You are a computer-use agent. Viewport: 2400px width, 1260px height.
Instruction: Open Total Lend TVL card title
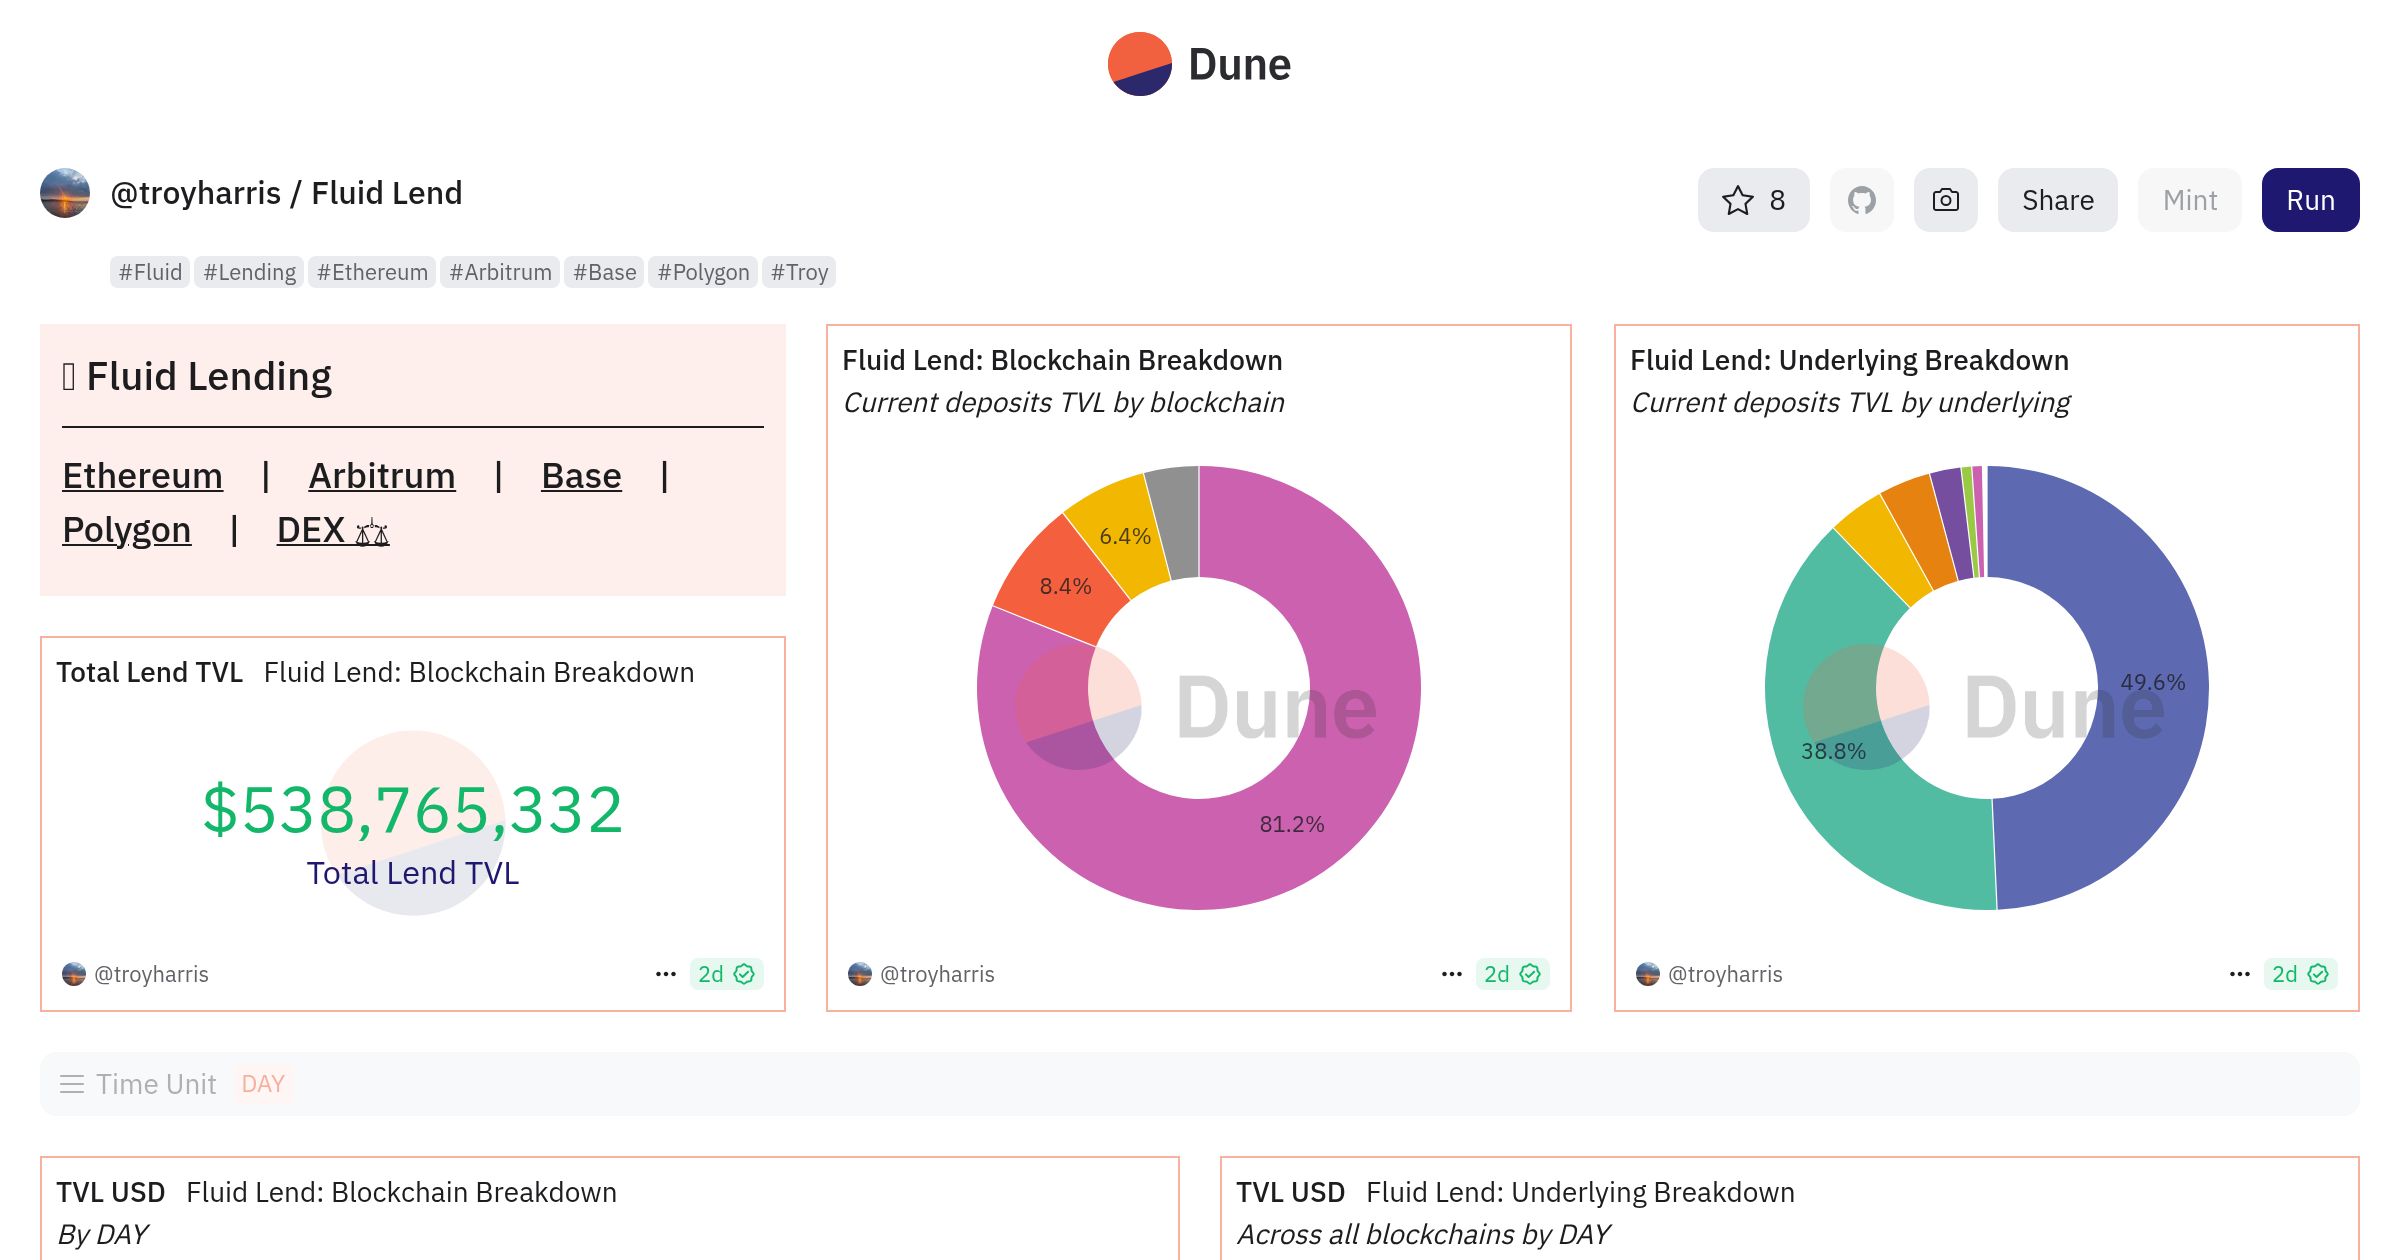[x=149, y=672]
